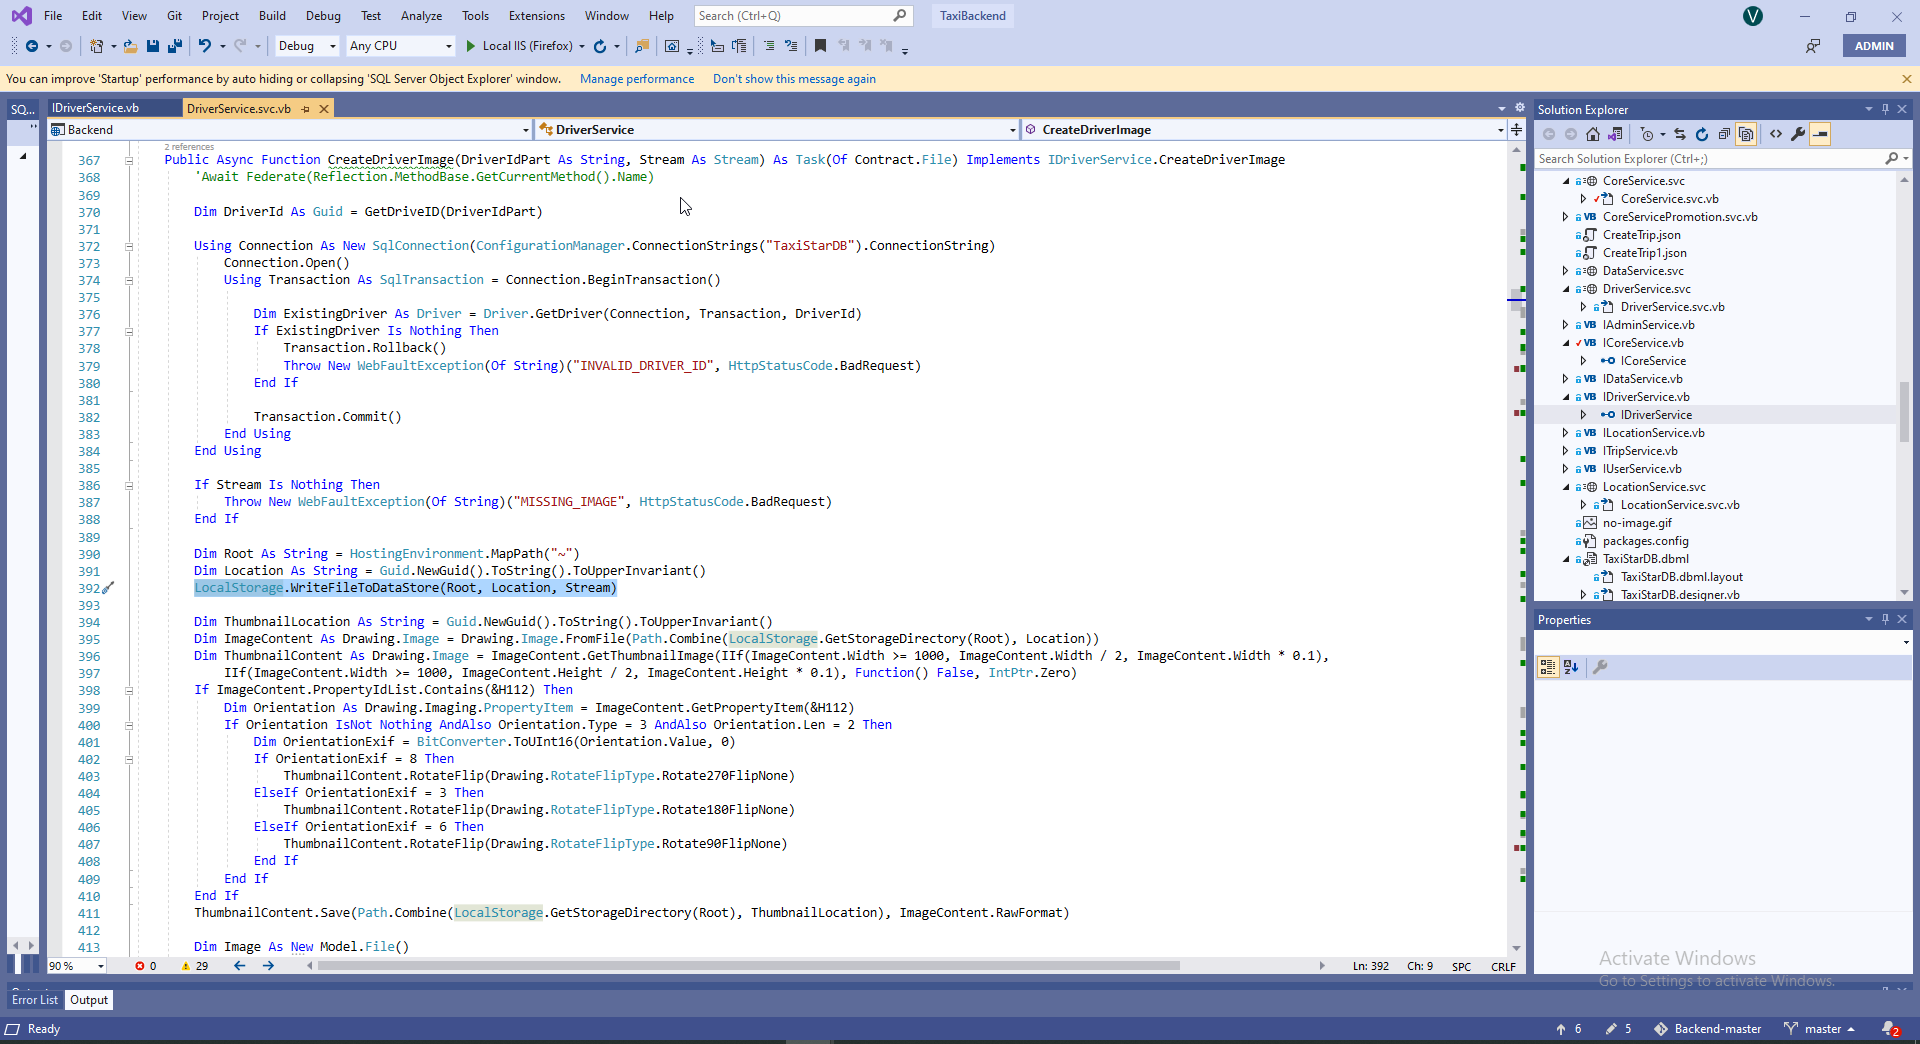Click the Alphabetical sort icon in Properties
The image size is (1920, 1044).
(x=1571, y=667)
